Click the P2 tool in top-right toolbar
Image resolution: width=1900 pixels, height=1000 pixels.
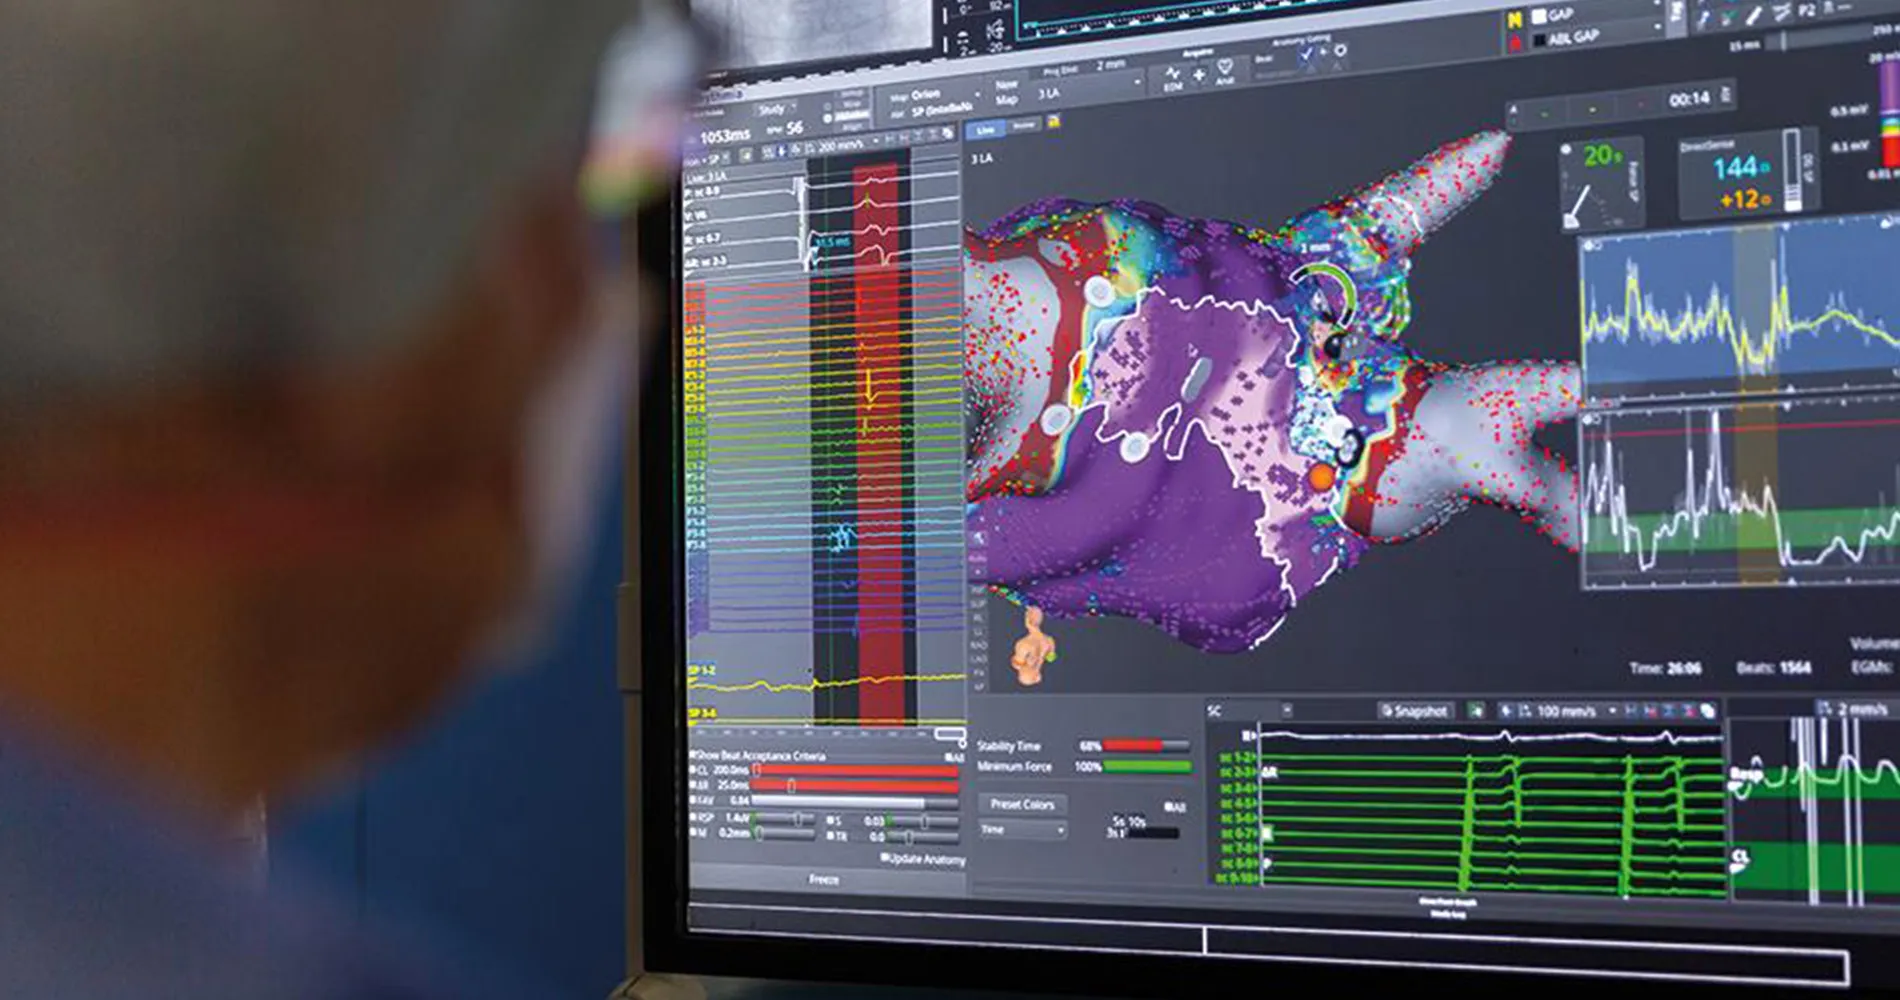click(x=1806, y=10)
